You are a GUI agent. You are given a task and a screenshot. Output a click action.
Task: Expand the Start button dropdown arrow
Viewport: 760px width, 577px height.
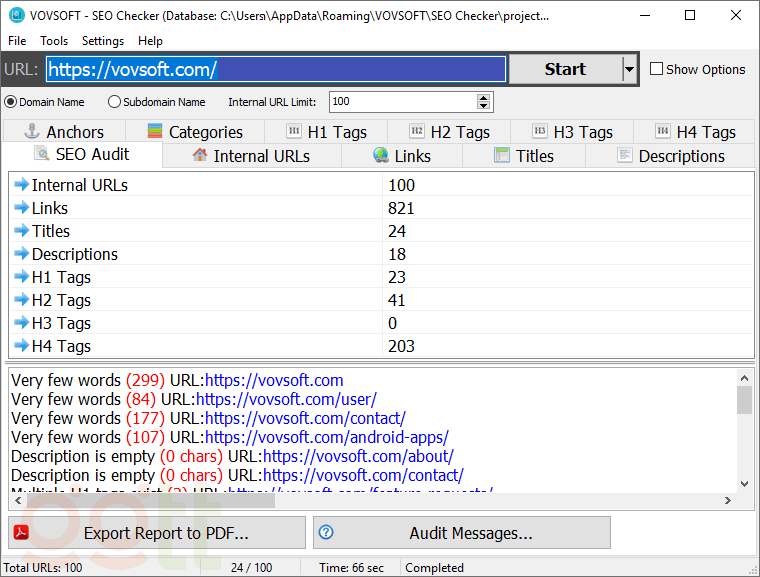point(629,69)
